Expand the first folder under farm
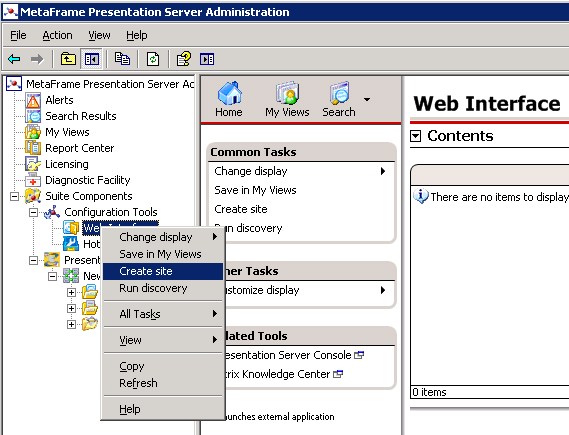Screen dimensions: 569x435 (x=71, y=292)
